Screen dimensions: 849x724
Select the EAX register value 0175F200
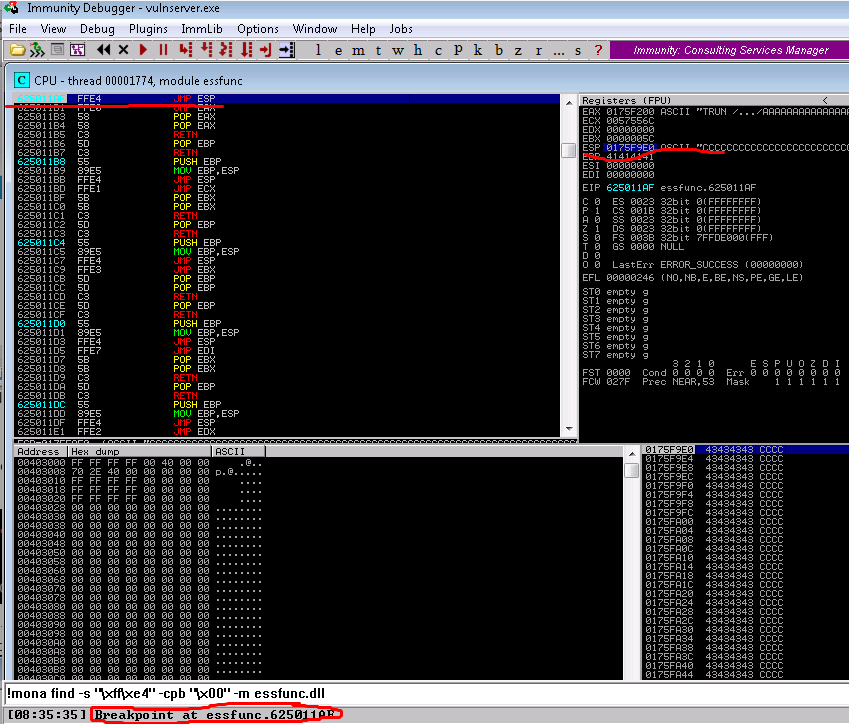630,112
